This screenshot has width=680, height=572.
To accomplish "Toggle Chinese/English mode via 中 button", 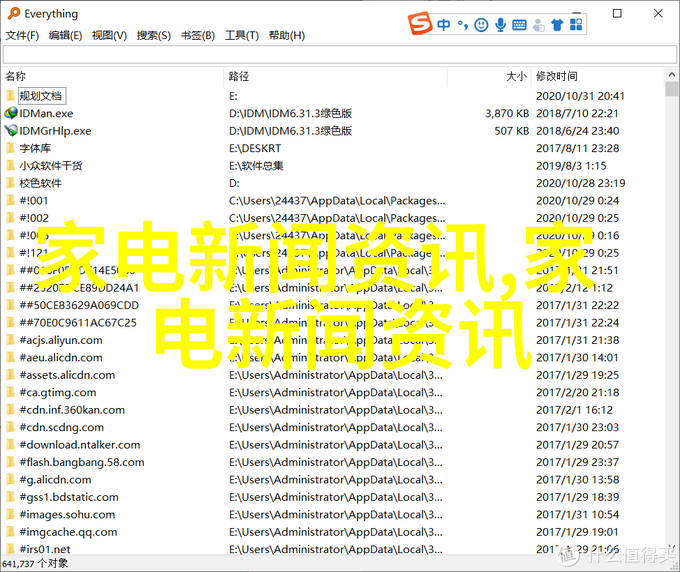I will tap(442, 23).
